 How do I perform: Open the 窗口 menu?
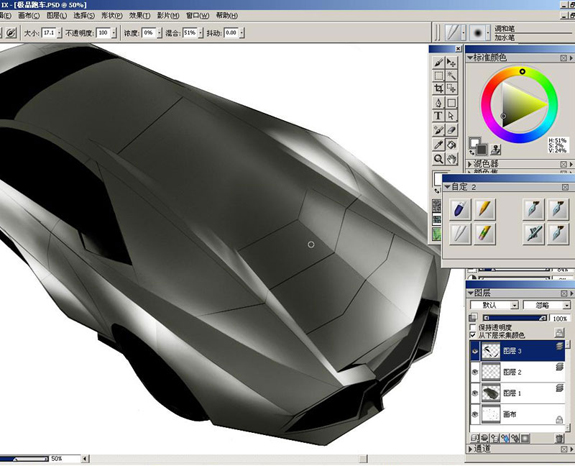[197, 15]
